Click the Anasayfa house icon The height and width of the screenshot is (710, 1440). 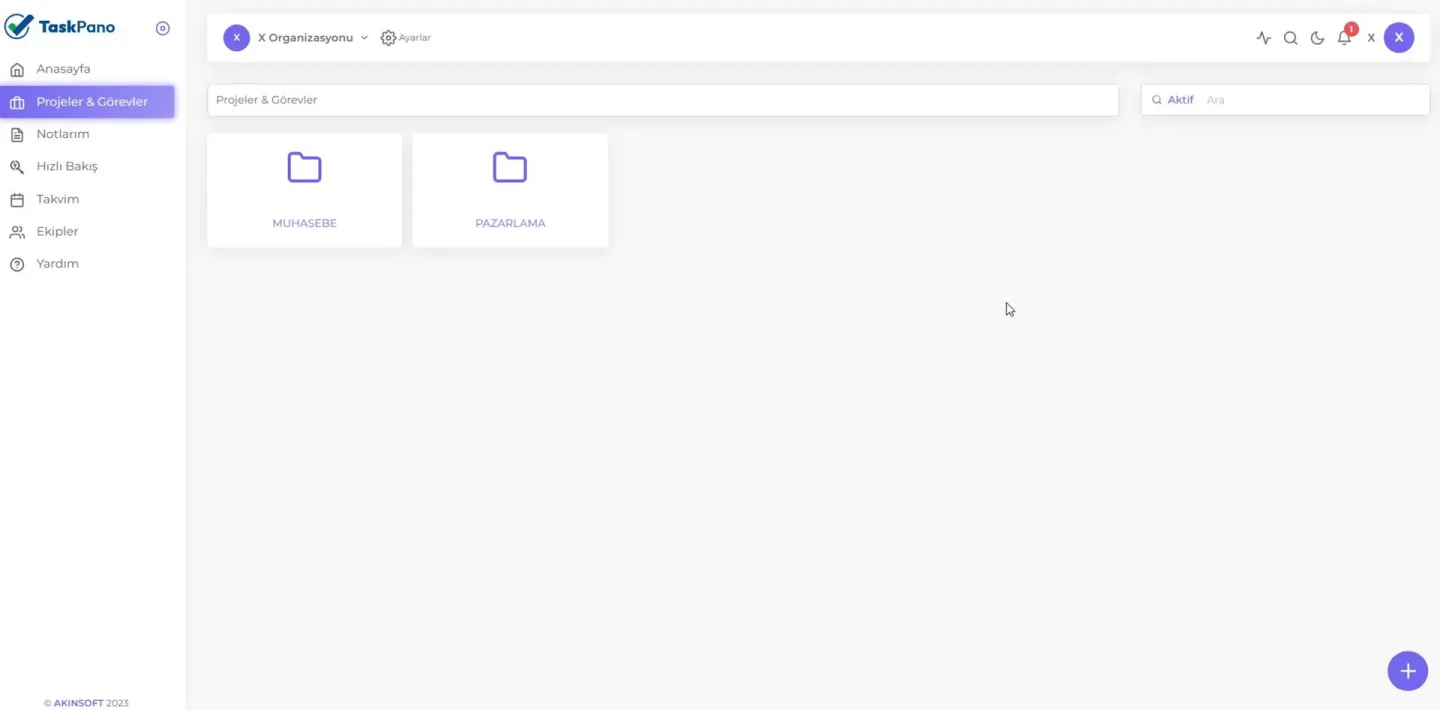coord(17,70)
